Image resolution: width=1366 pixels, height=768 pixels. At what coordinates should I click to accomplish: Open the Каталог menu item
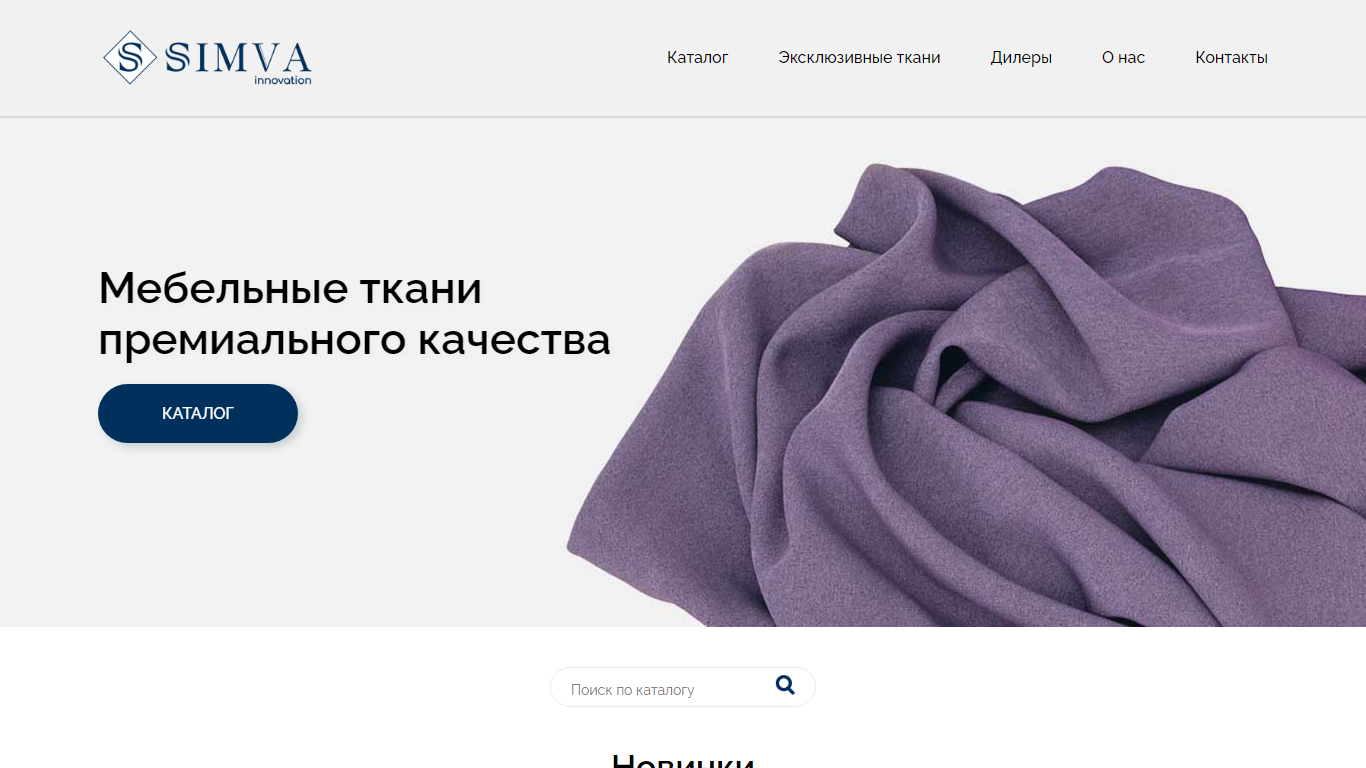pyautogui.click(x=697, y=58)
